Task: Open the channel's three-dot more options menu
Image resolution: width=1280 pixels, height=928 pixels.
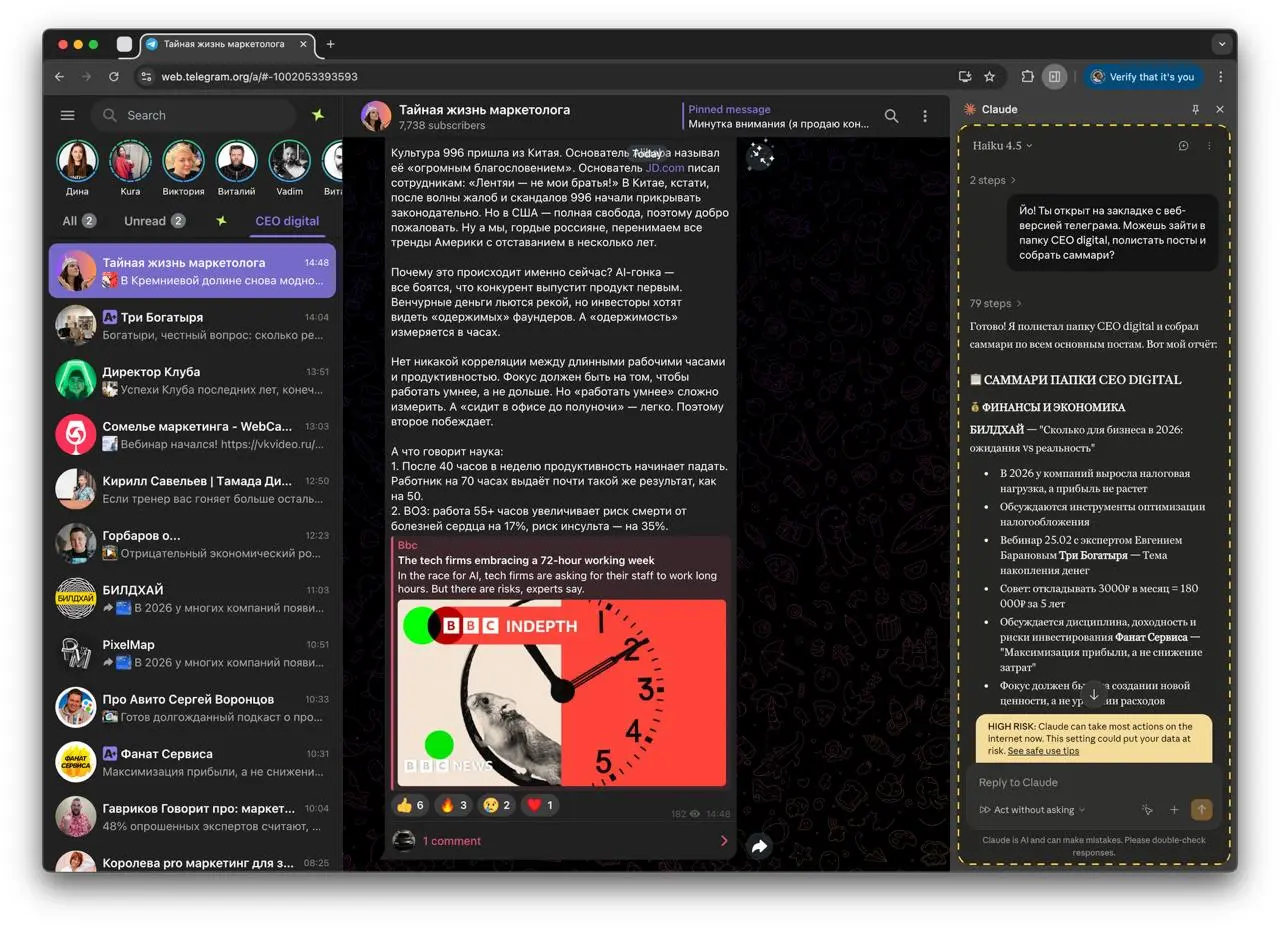Action: click(x=925, y=116)
